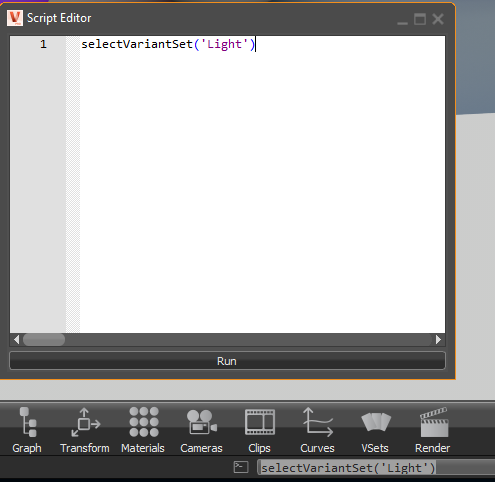Open the Clips module
Screen dimensions: 495x482
tap(259, 430)
